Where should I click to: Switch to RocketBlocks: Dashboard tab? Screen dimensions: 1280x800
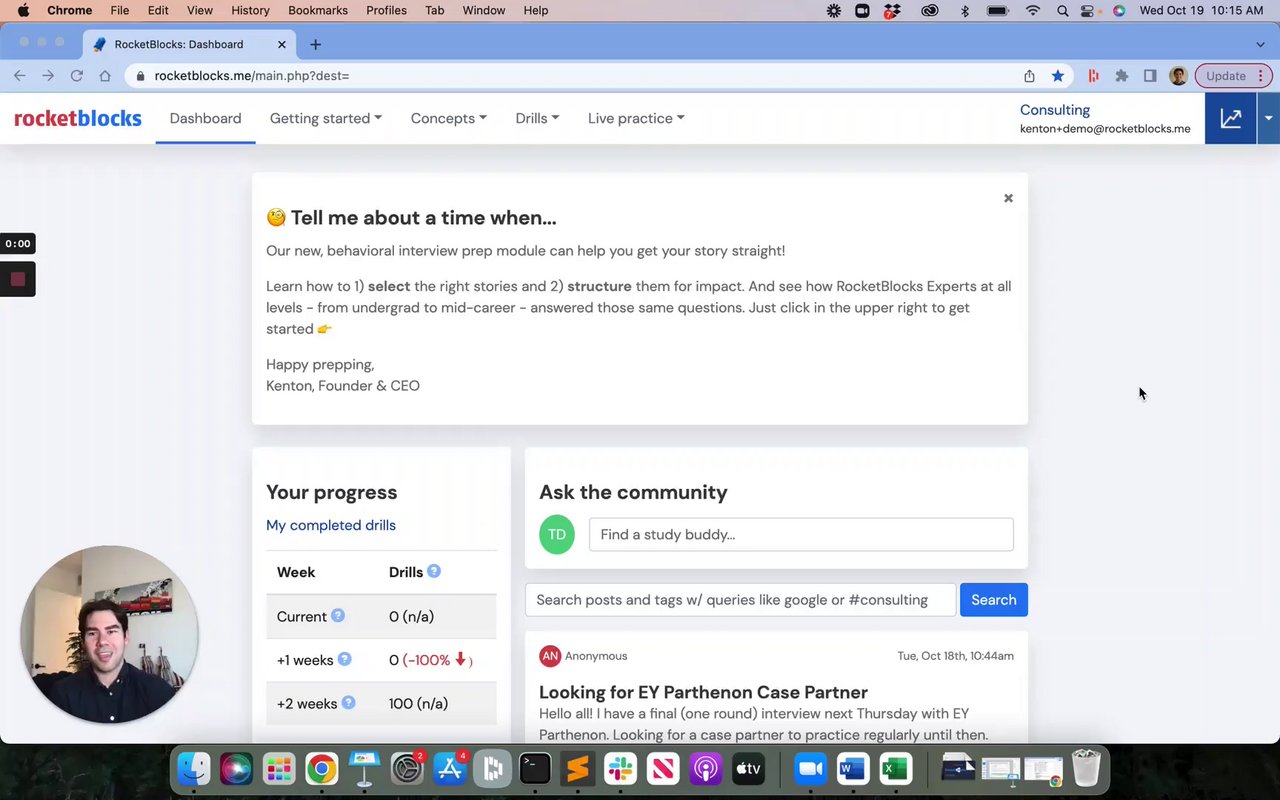point(188,44)
